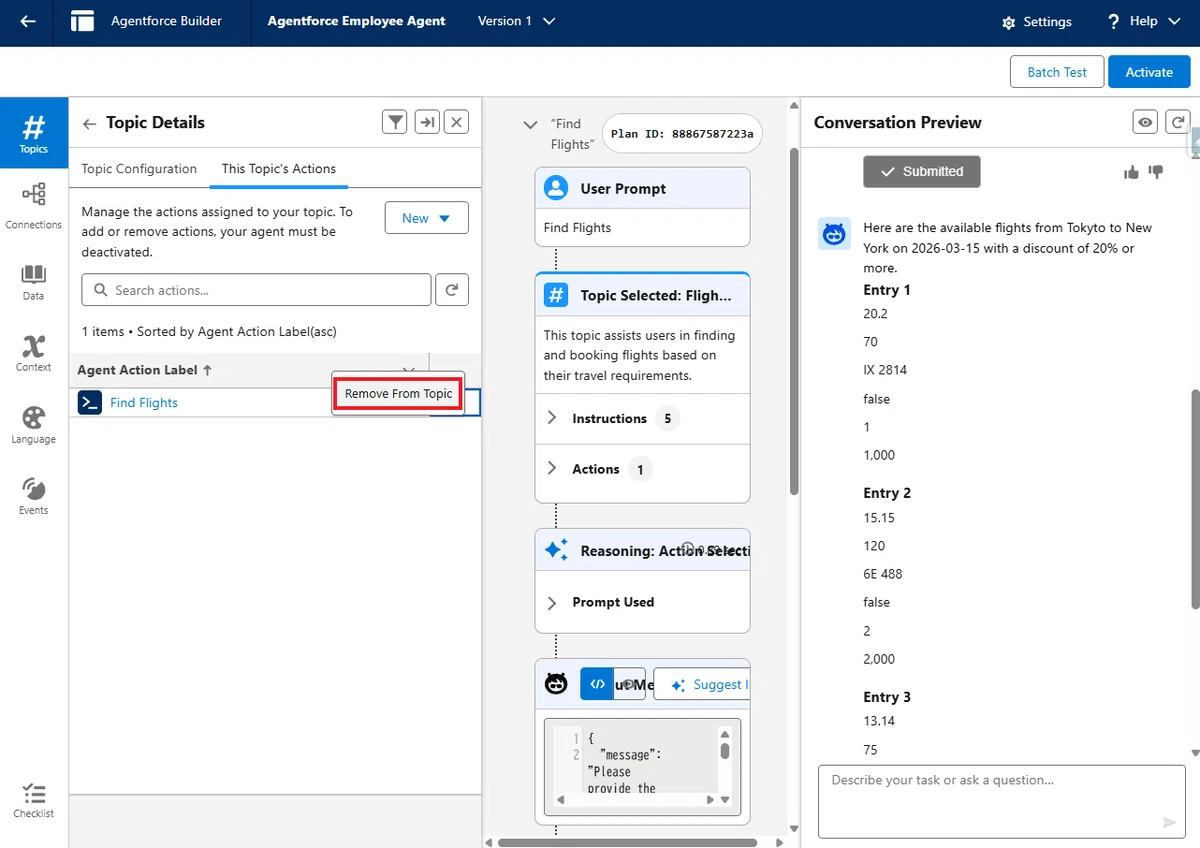
Task: Open the New dropdown button
Action: [x=427, y=218]
